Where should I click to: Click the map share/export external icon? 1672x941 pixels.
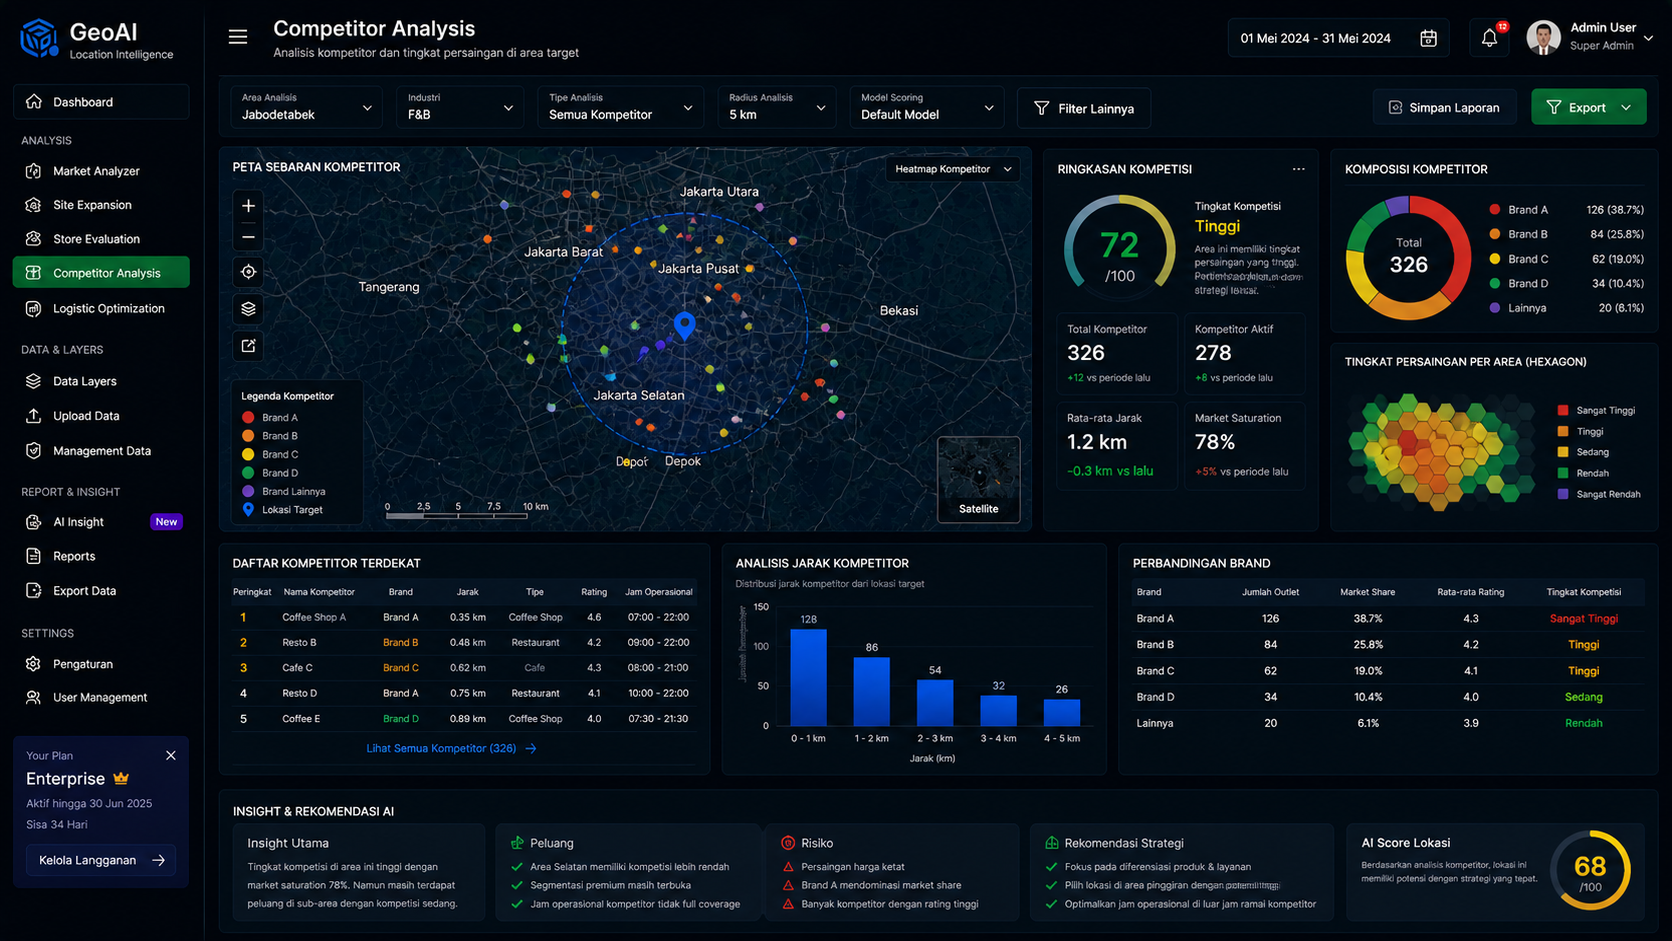249,346
